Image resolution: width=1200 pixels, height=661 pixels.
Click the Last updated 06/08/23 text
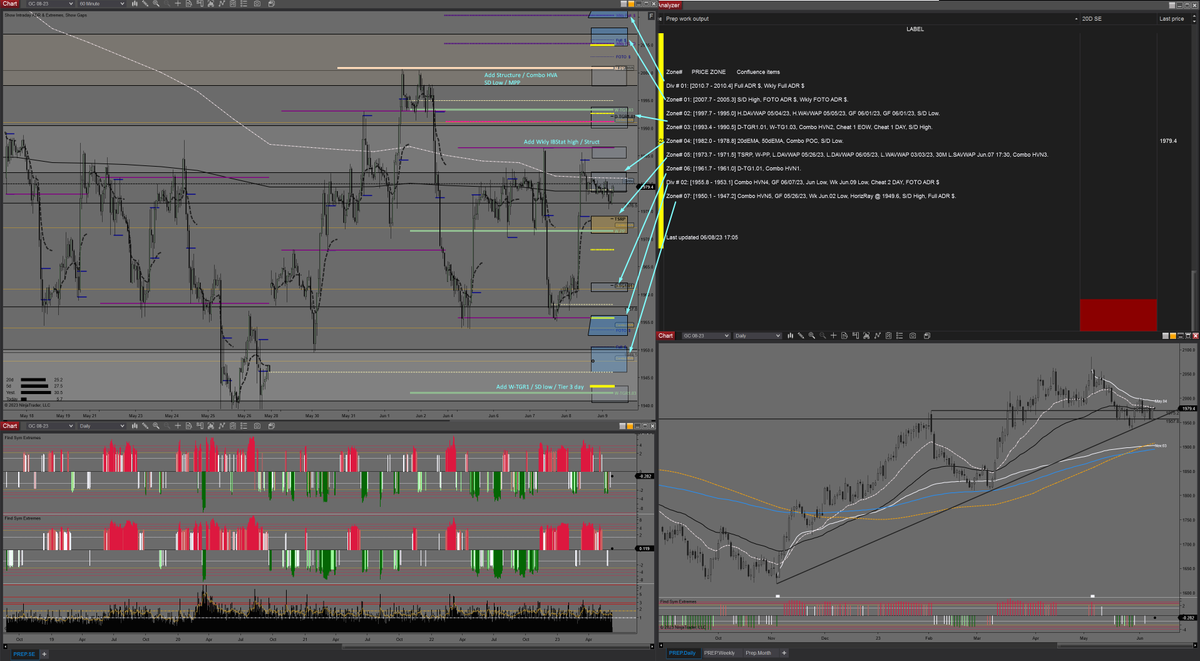[702, 238]
